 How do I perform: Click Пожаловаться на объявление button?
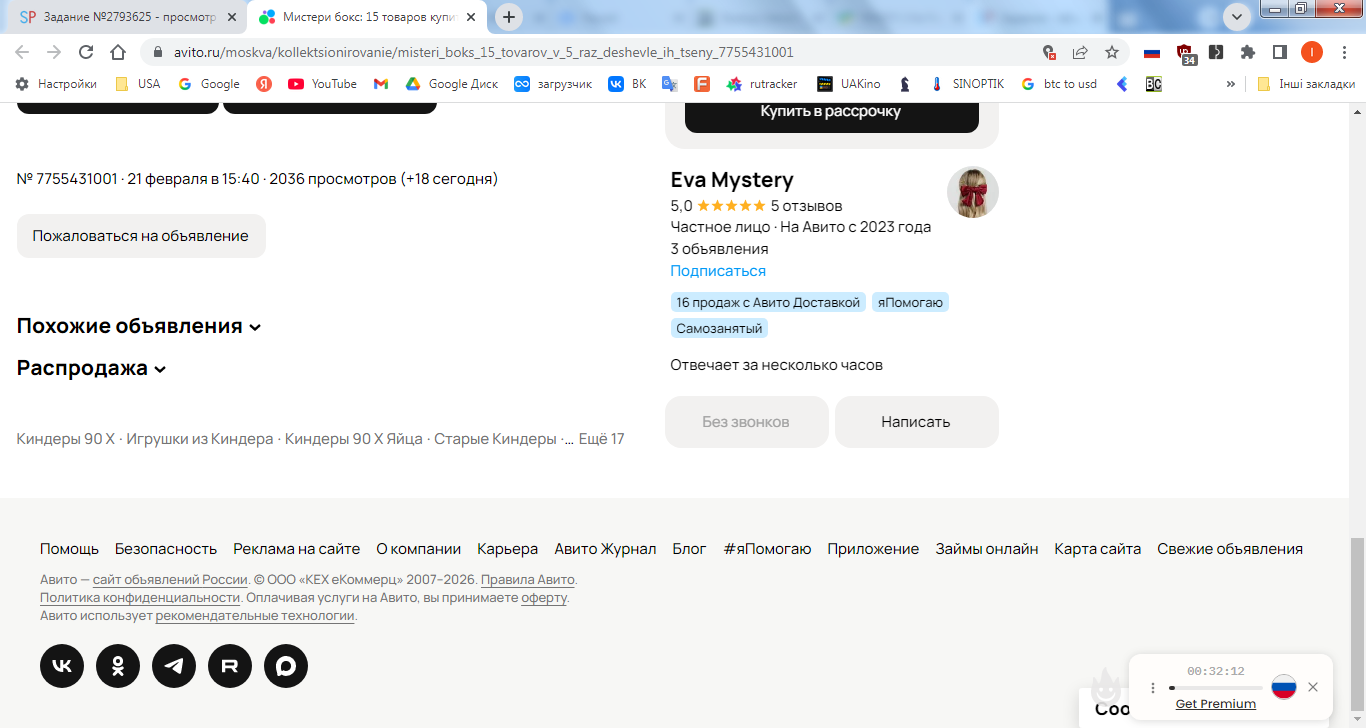[x=141, y=236]
